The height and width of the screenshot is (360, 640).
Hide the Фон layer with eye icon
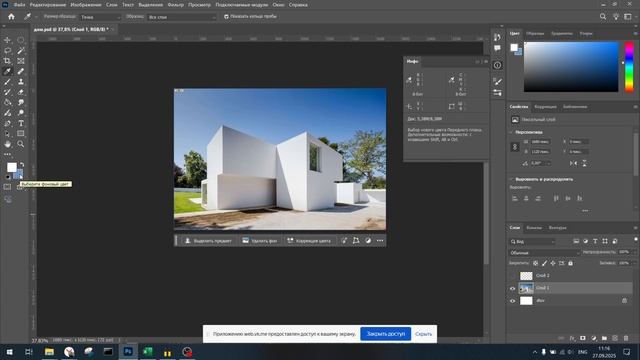click(x=513, y=301)
